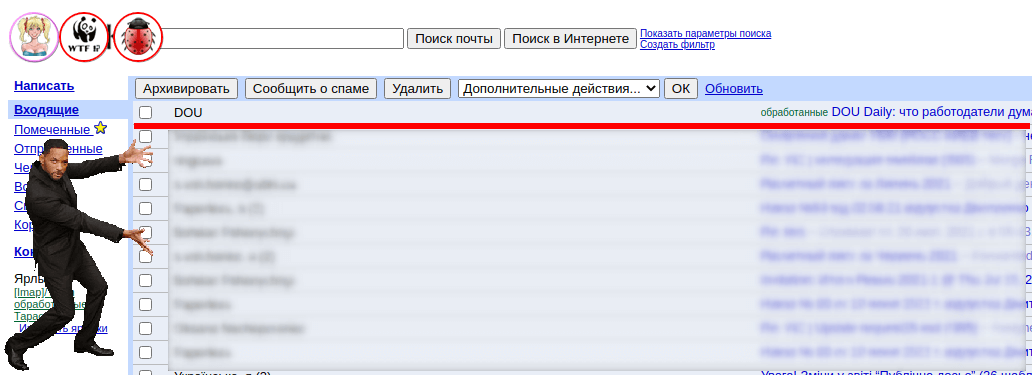Screen dimensions: 1032x375
Task: Click the WTF panda logo icon
Action: 84,38
